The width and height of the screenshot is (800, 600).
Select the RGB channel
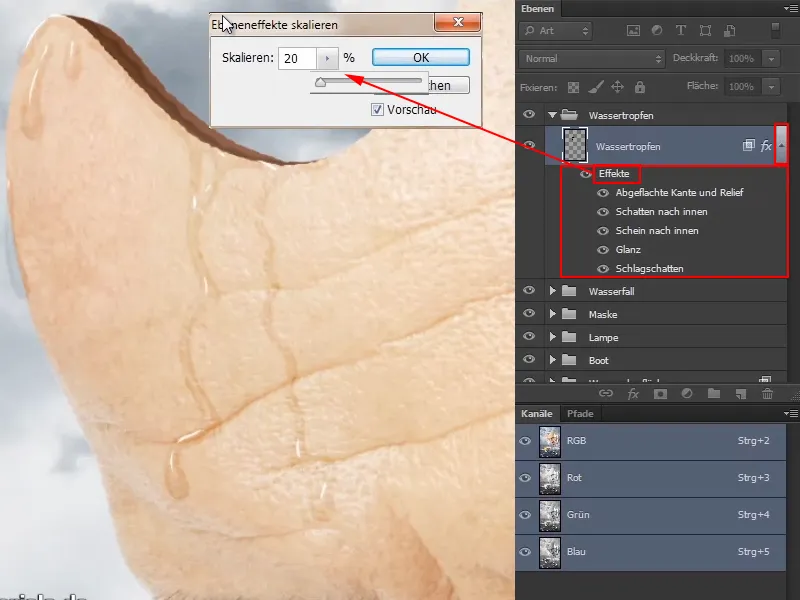click(651, 441)
